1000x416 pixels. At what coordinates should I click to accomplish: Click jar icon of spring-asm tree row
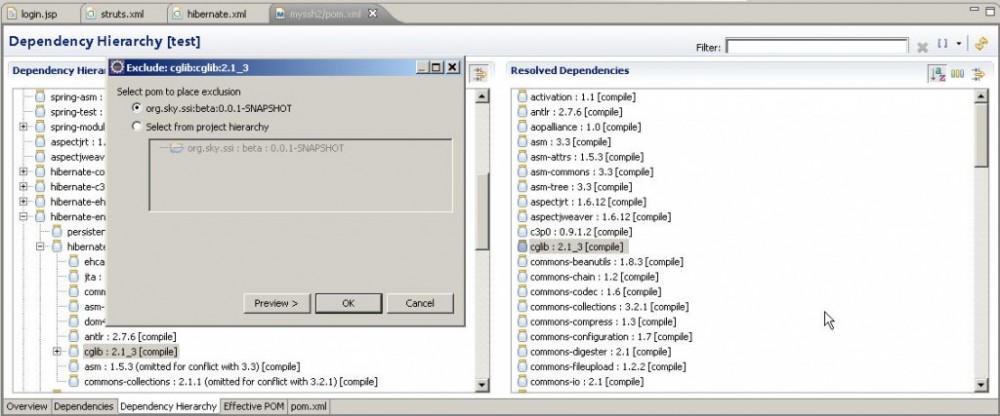40,97
